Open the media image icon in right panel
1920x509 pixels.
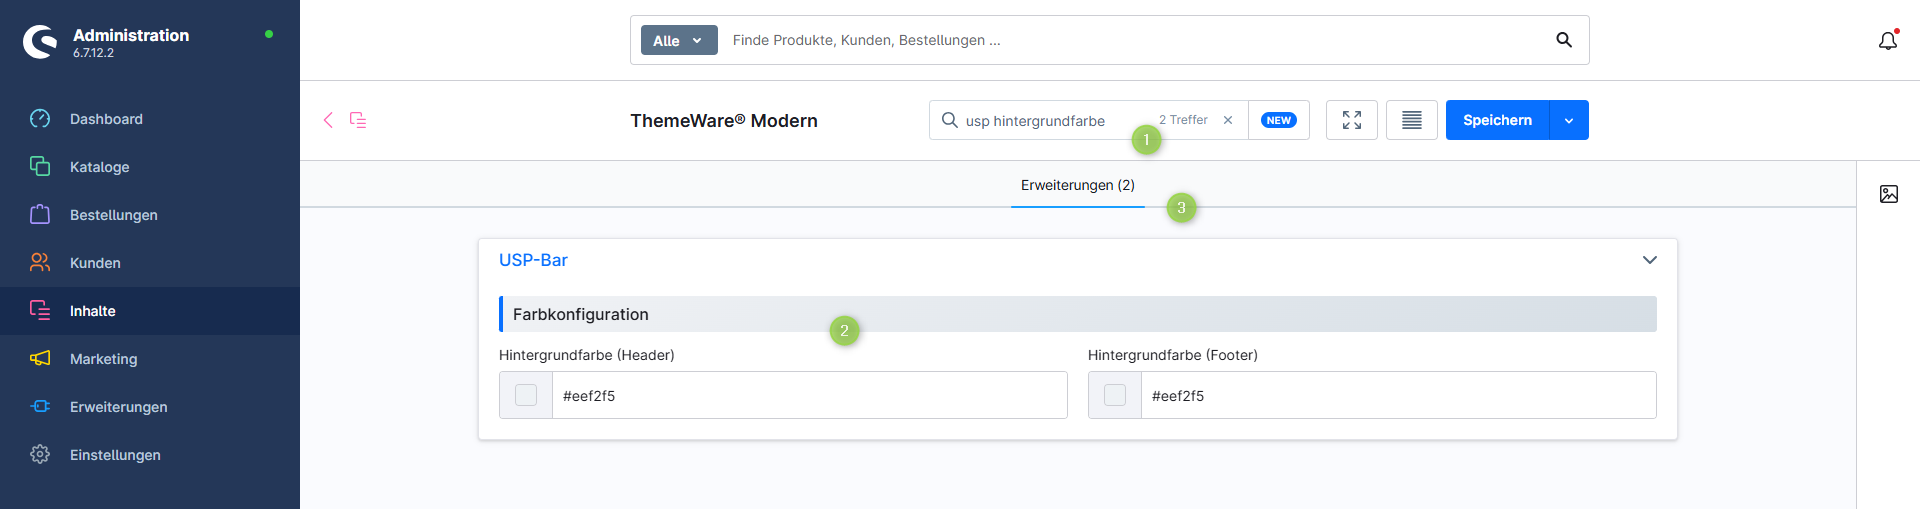click(x=1889, y=194)
